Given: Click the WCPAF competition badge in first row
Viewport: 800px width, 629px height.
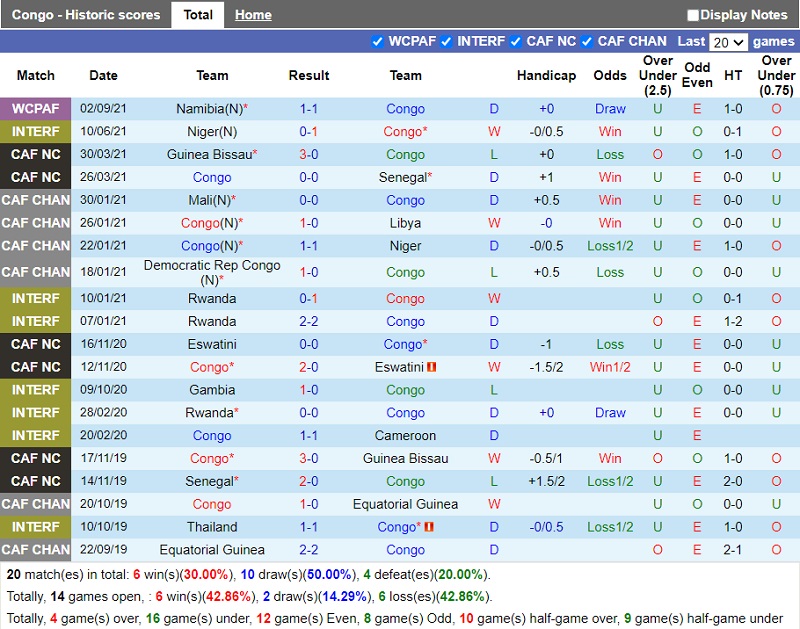Looking at the screenshot, I should click(36, 109).
